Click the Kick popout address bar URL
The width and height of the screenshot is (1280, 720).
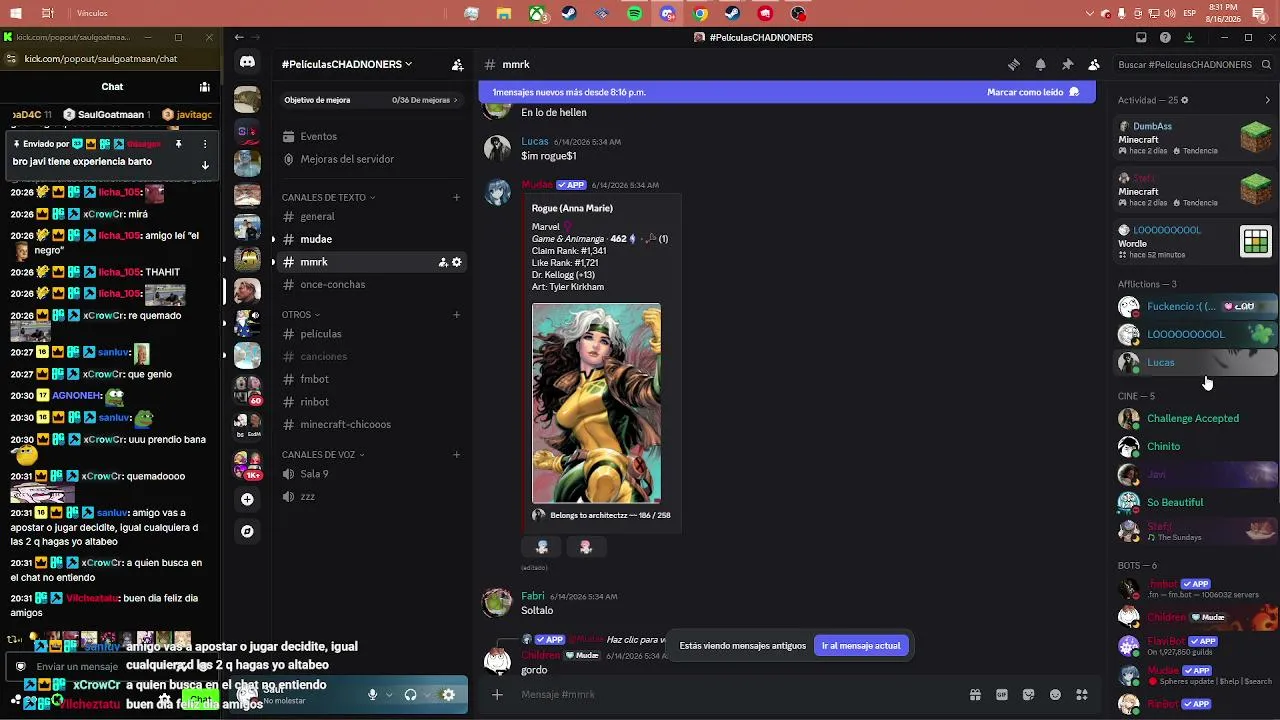pos(101,59)
